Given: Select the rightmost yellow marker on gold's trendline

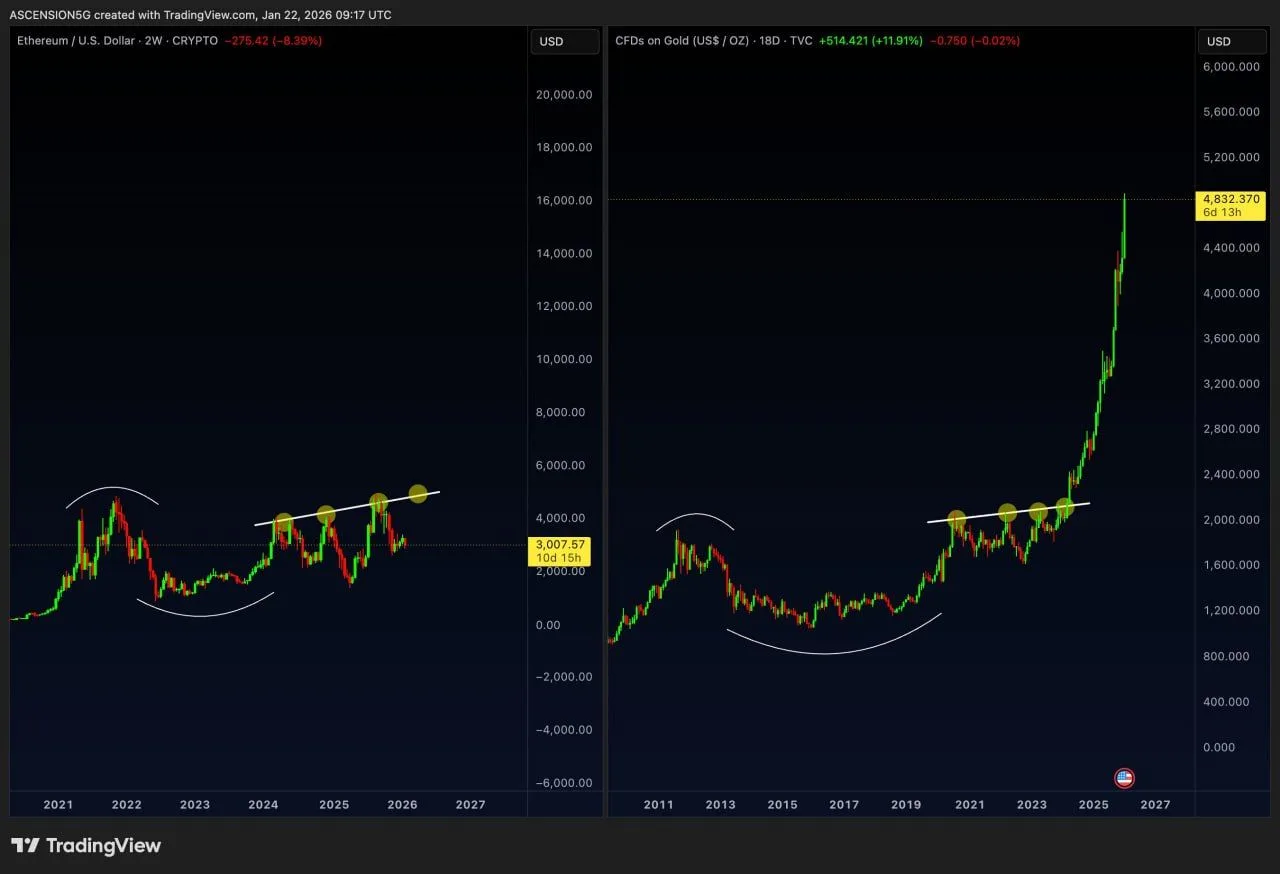Looking at the screenshot, I should tap(1065, 507).
